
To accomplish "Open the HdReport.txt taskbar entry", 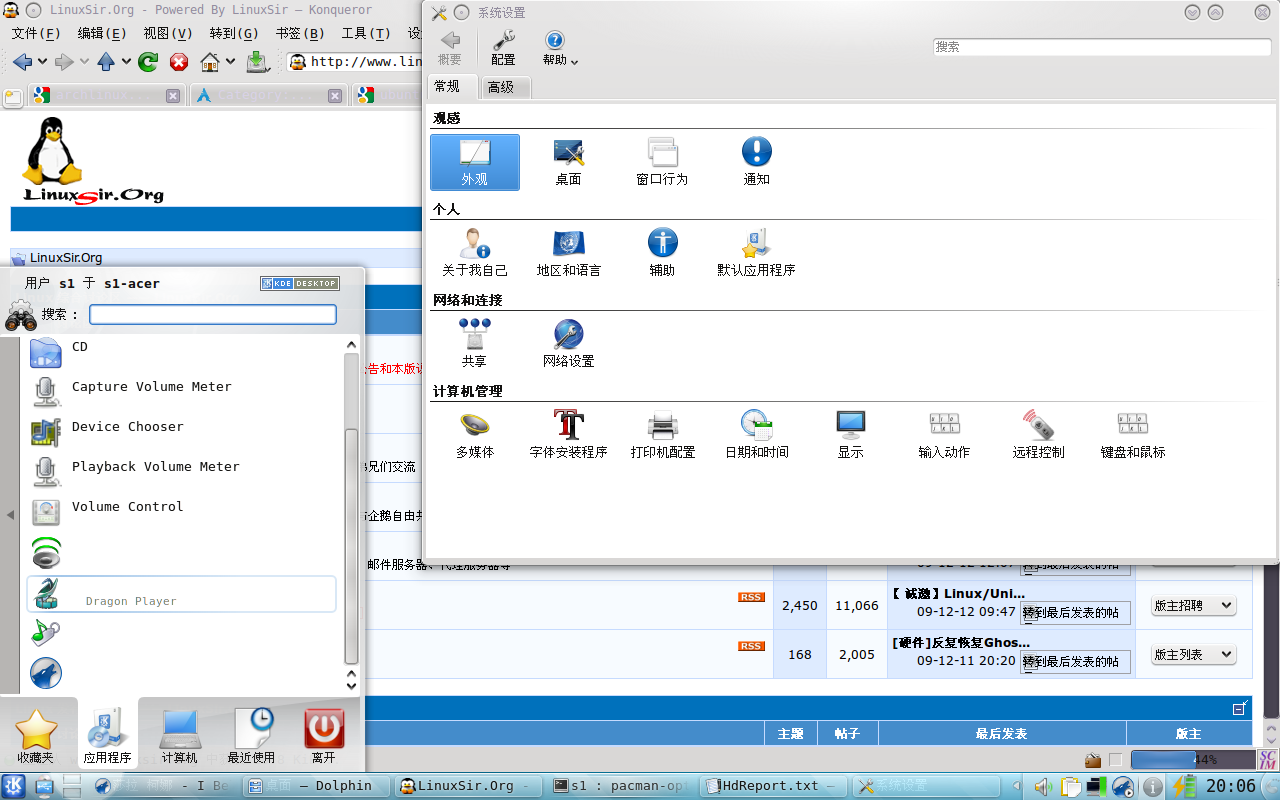I will tap(772, 786).
